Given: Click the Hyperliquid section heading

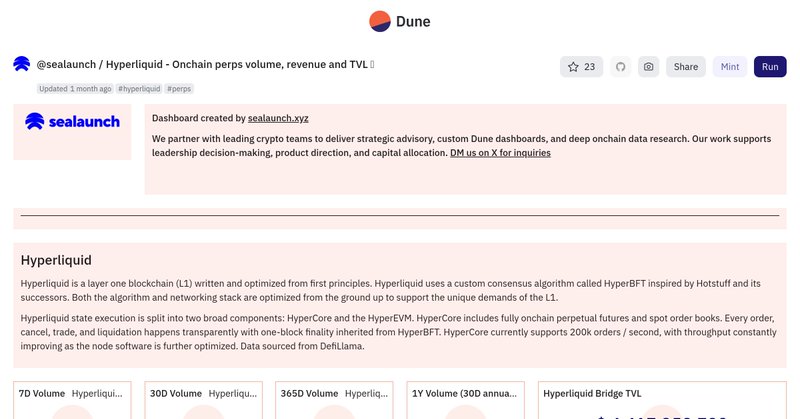Looking at the screenshot, I should pyautogui.click(x=56, y=260).
